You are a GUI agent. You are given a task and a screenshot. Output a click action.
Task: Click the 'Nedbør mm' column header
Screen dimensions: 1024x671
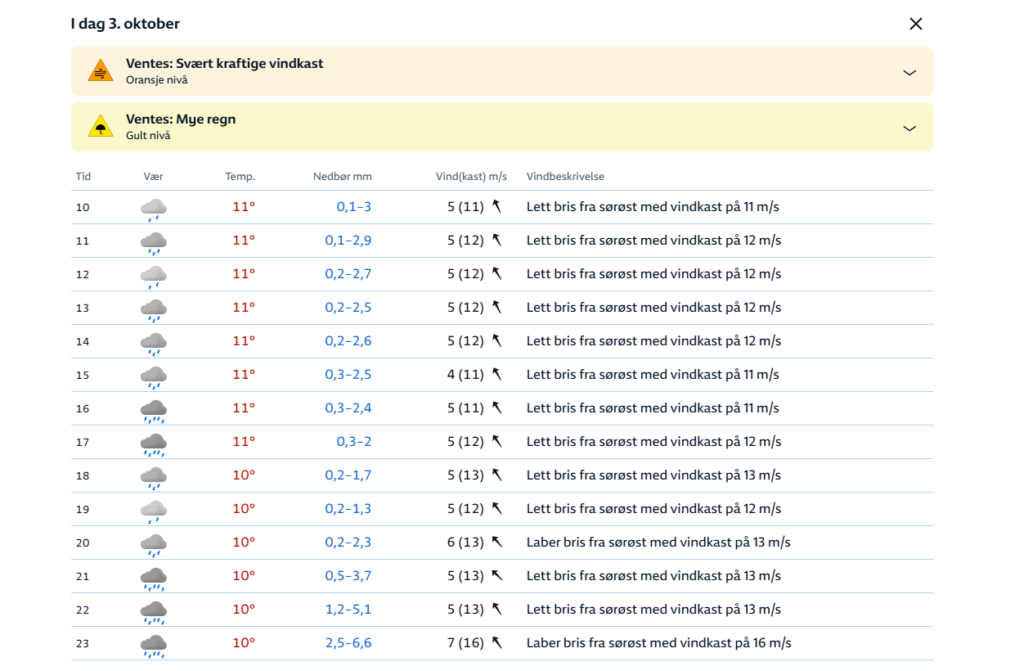click(342, 177)
